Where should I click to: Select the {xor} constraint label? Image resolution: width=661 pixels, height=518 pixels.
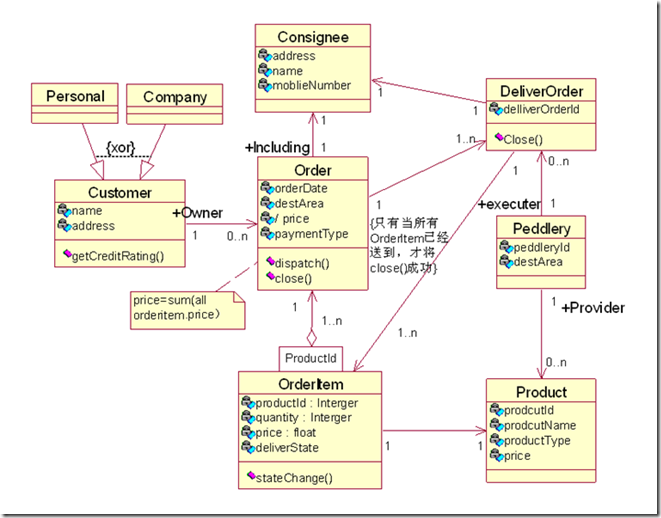point(121,148)
